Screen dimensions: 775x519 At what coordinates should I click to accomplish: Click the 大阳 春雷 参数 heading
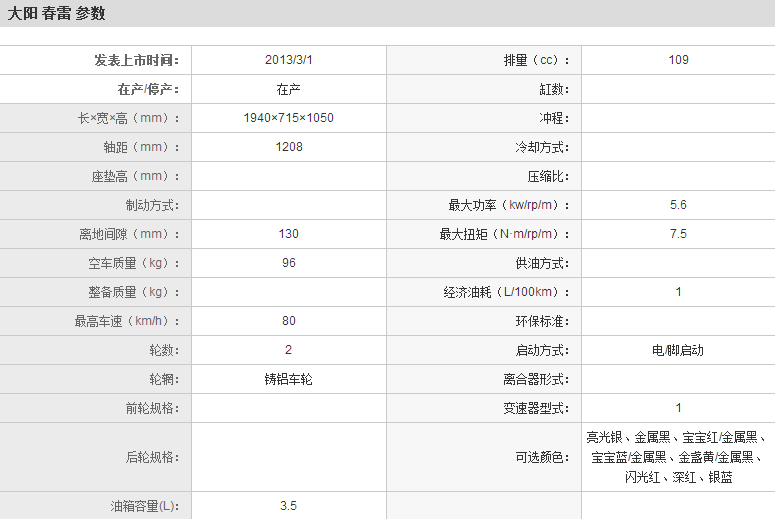click(56, 13)
